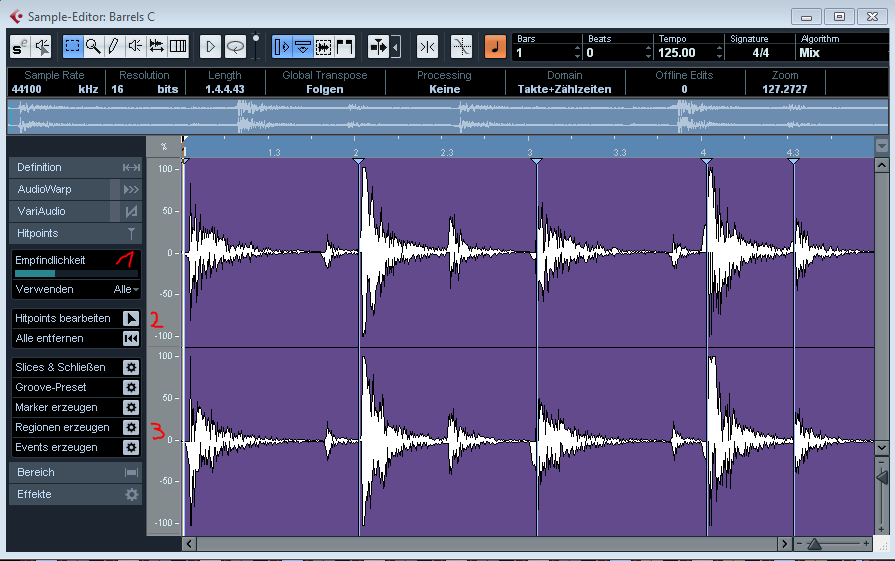Click vertical scrollbar up arrow
Viewport: 895px width, 561px height.
click(881, 166)
